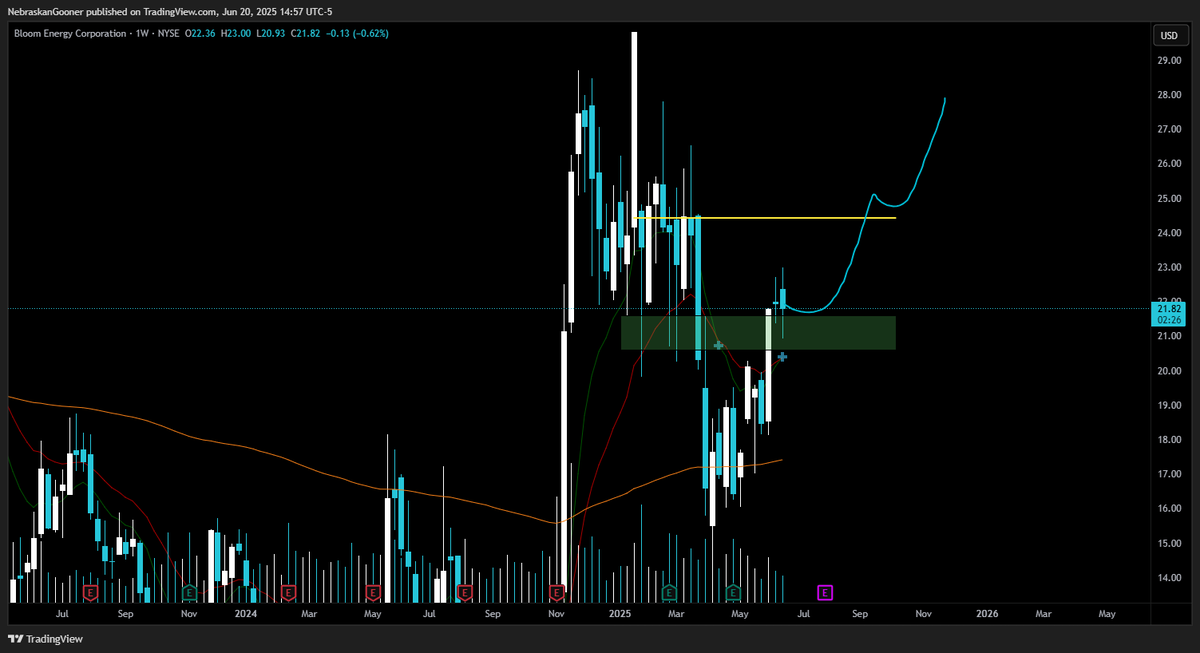Click the green earnings marker above Nov 2023
The width and height of the screenshot is (1200, 653).
click(188, 593)
